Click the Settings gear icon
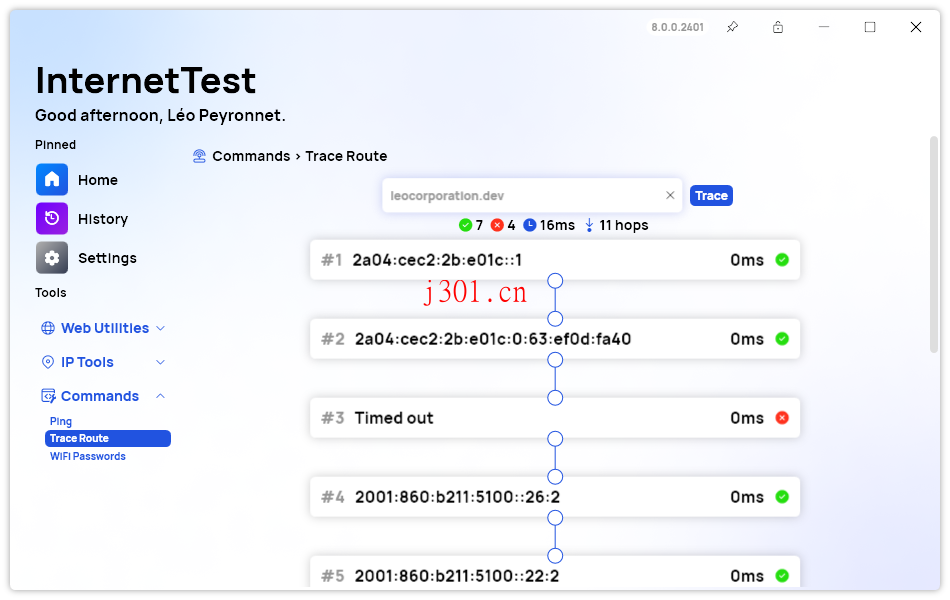Screen dimensions: 950x600 click(51, 257)
